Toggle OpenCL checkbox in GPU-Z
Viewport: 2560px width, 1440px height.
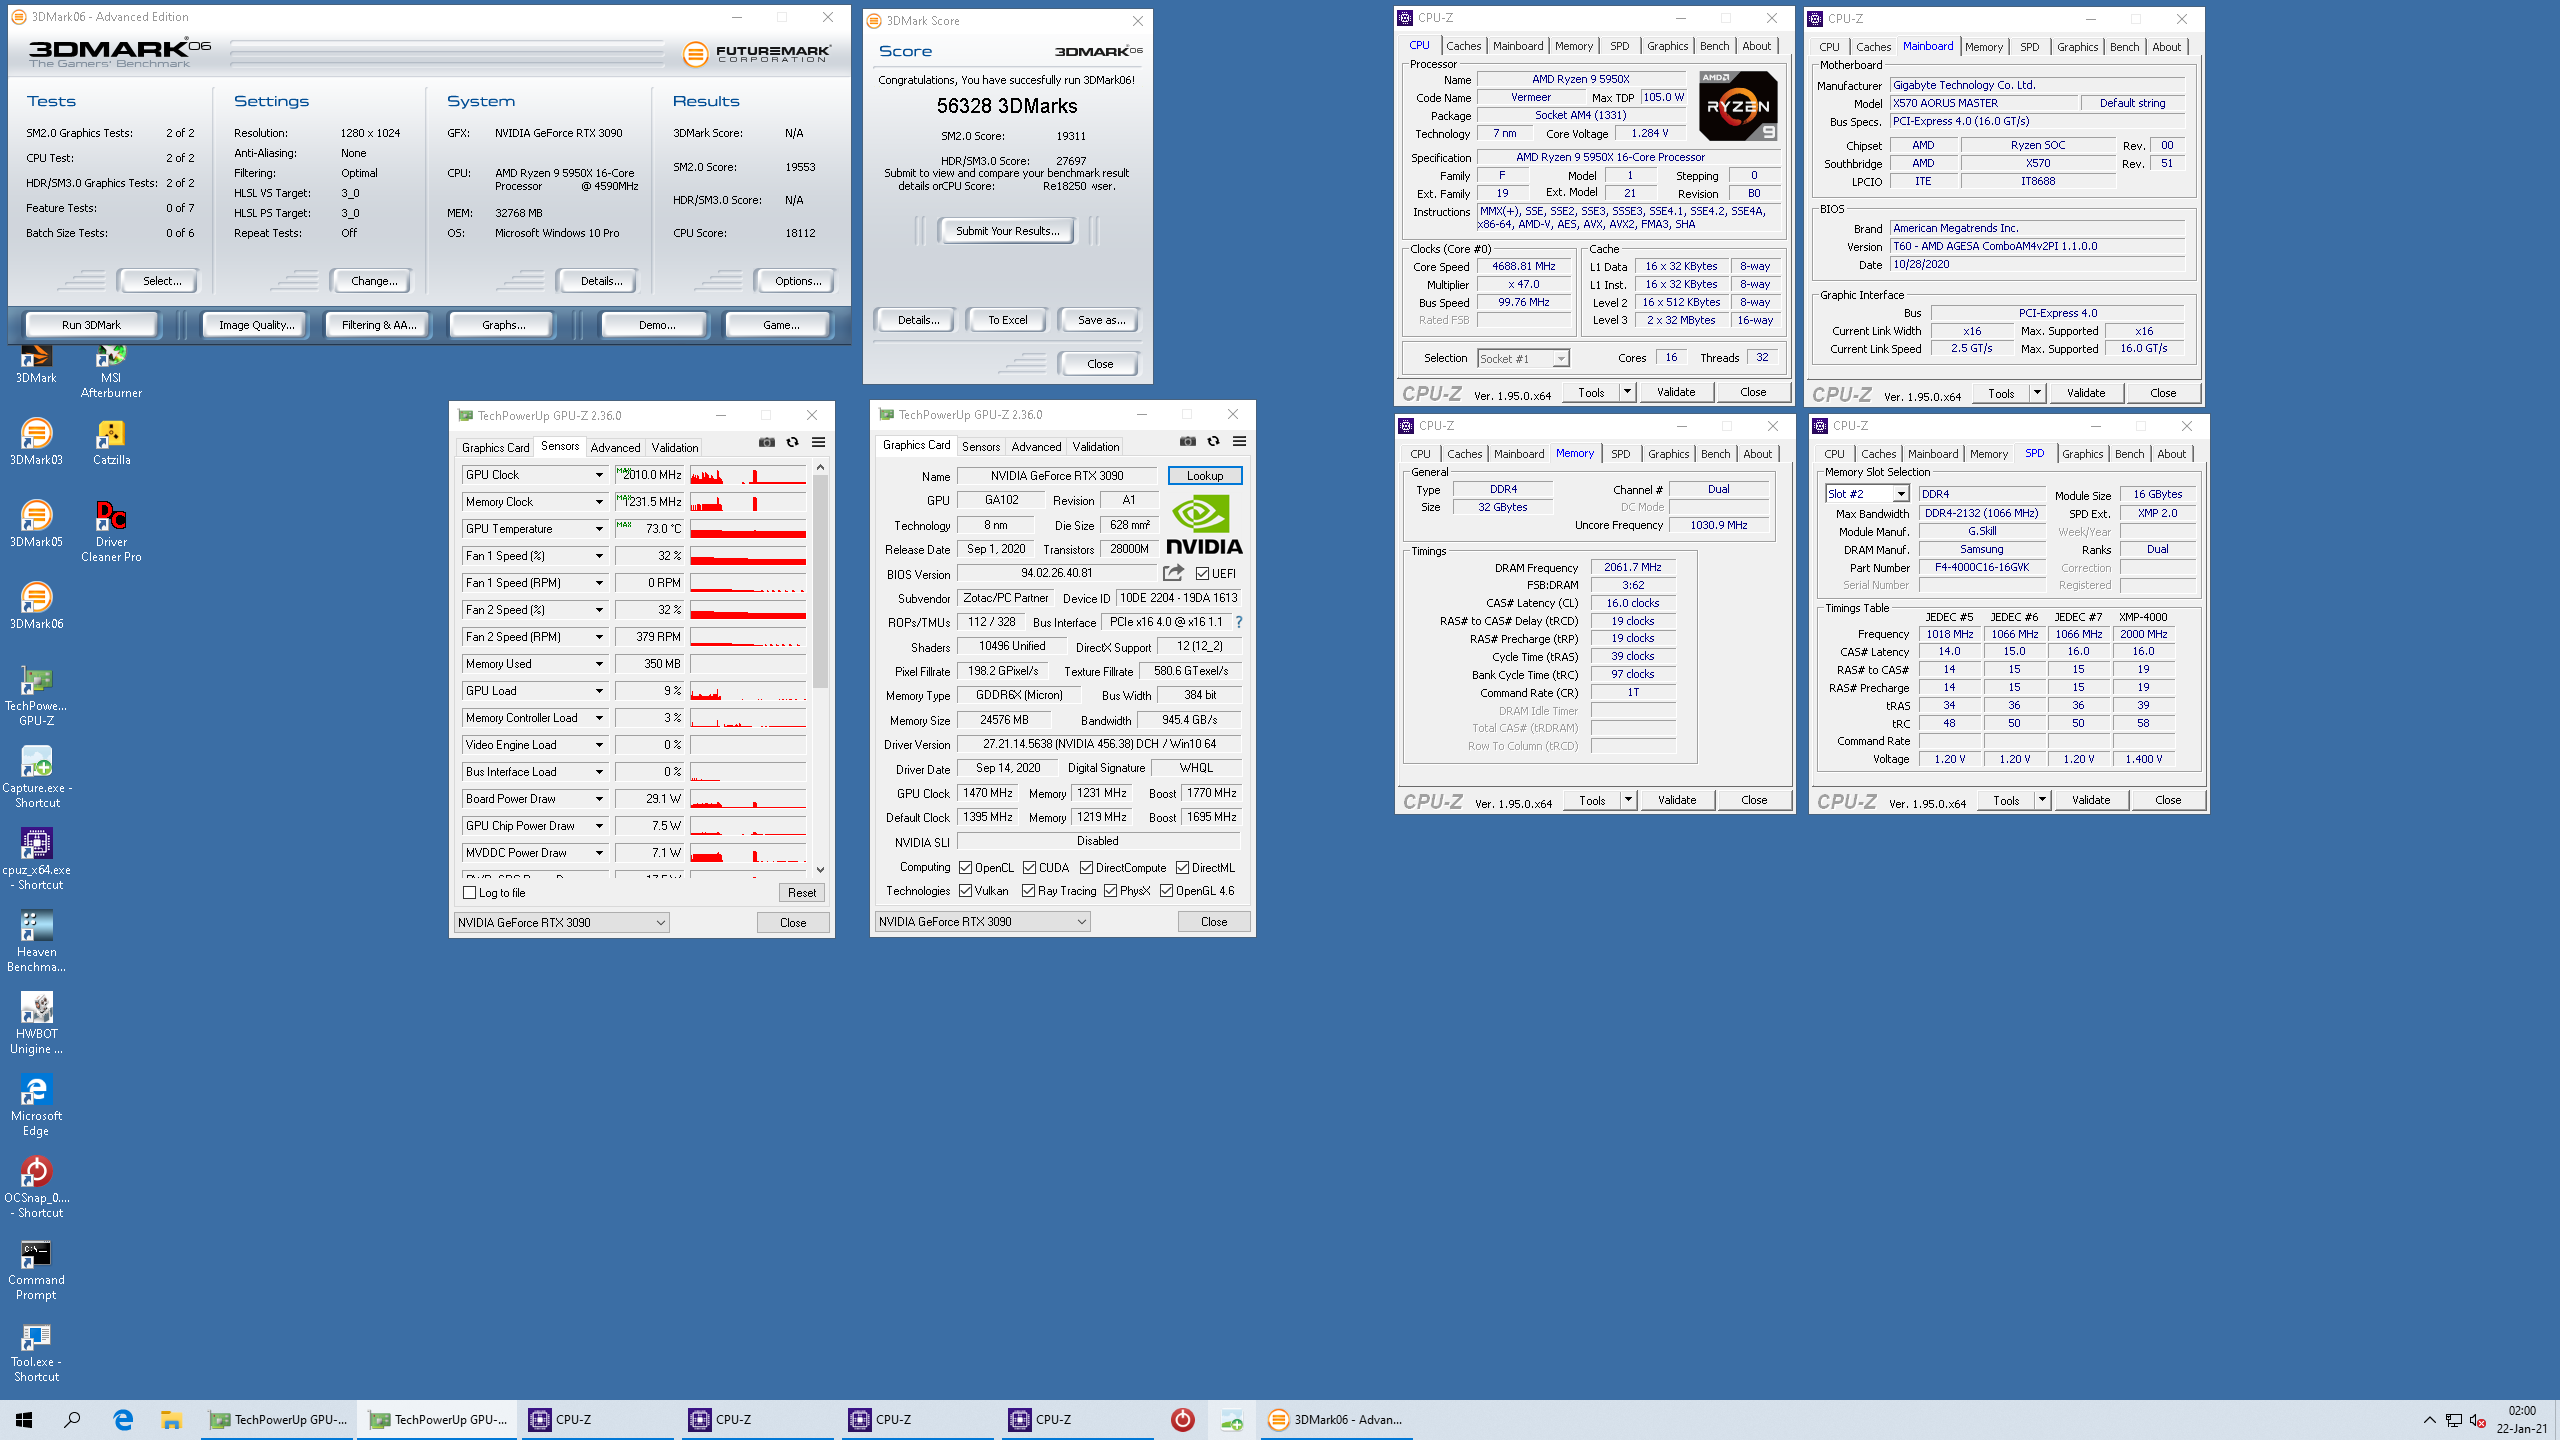[x=965, y=868]
